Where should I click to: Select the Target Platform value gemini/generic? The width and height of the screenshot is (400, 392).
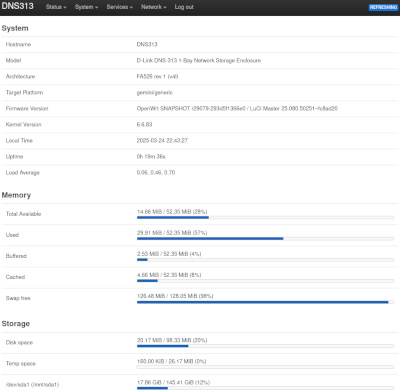click(155, 92)
